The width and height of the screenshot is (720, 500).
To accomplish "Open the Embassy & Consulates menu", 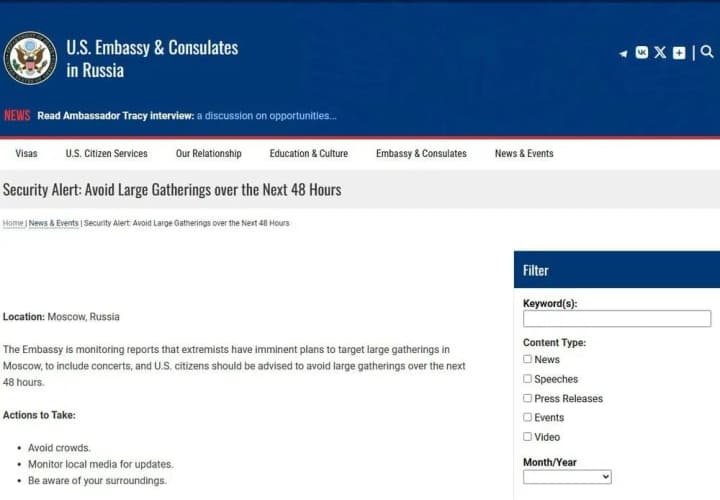I will click(421, 154).
